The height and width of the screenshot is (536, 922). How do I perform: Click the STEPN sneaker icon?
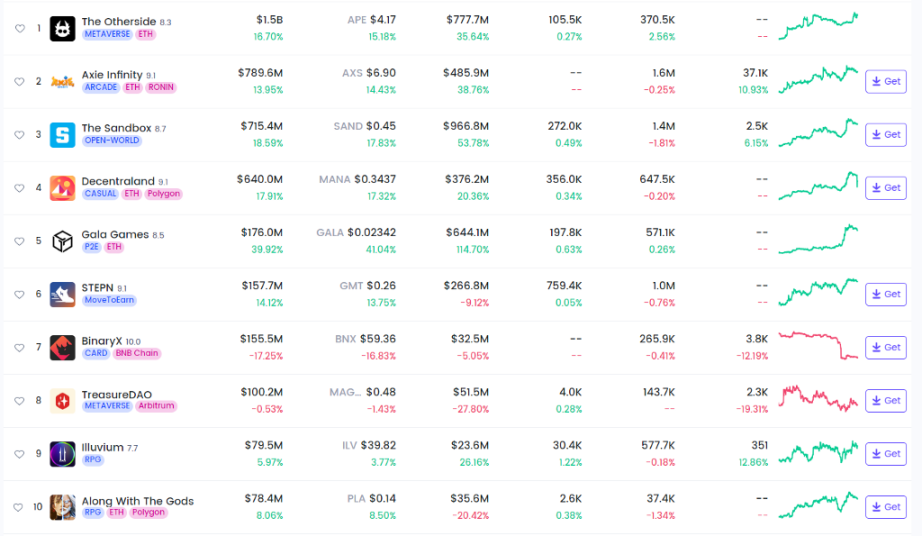(x=63, y=294)
